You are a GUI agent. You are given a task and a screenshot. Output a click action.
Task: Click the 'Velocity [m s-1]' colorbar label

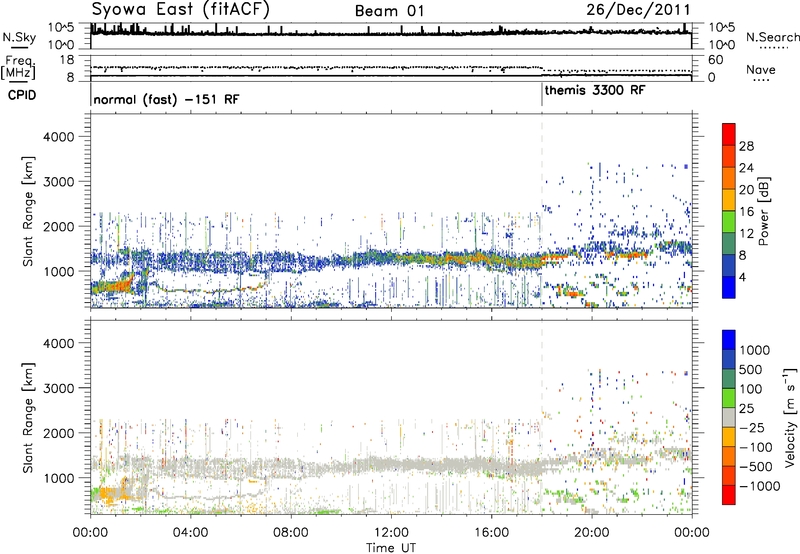(790, 417)
